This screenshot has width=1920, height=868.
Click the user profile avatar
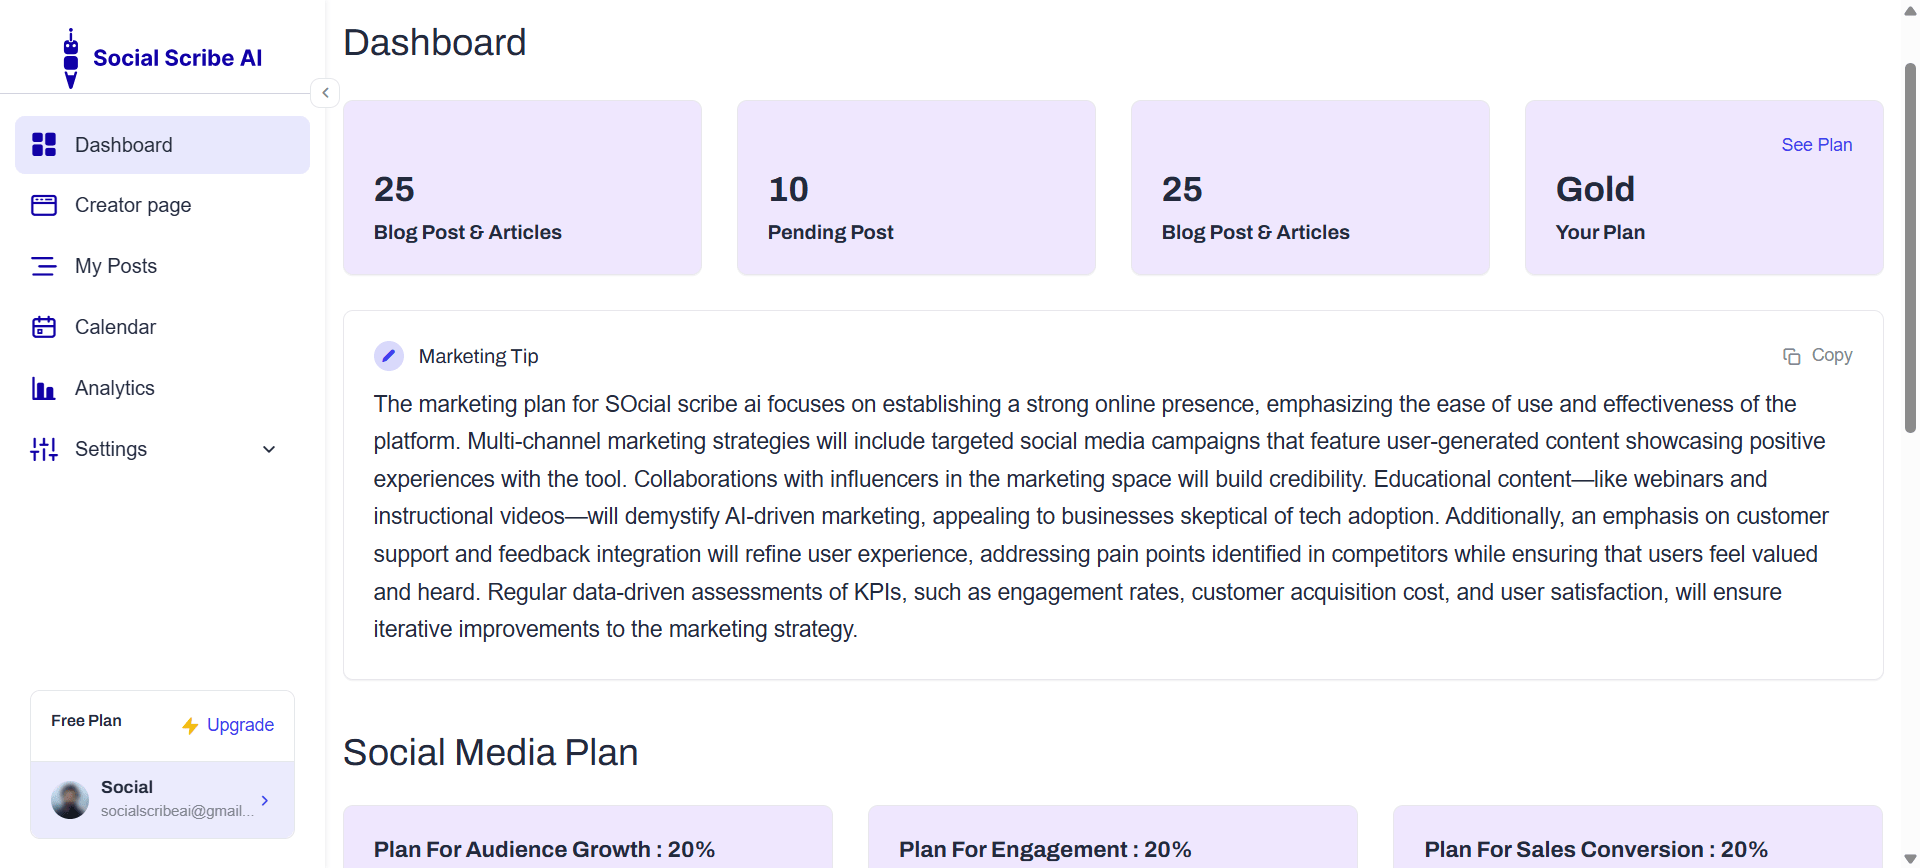pyautogui.click(x=70, y=800)
